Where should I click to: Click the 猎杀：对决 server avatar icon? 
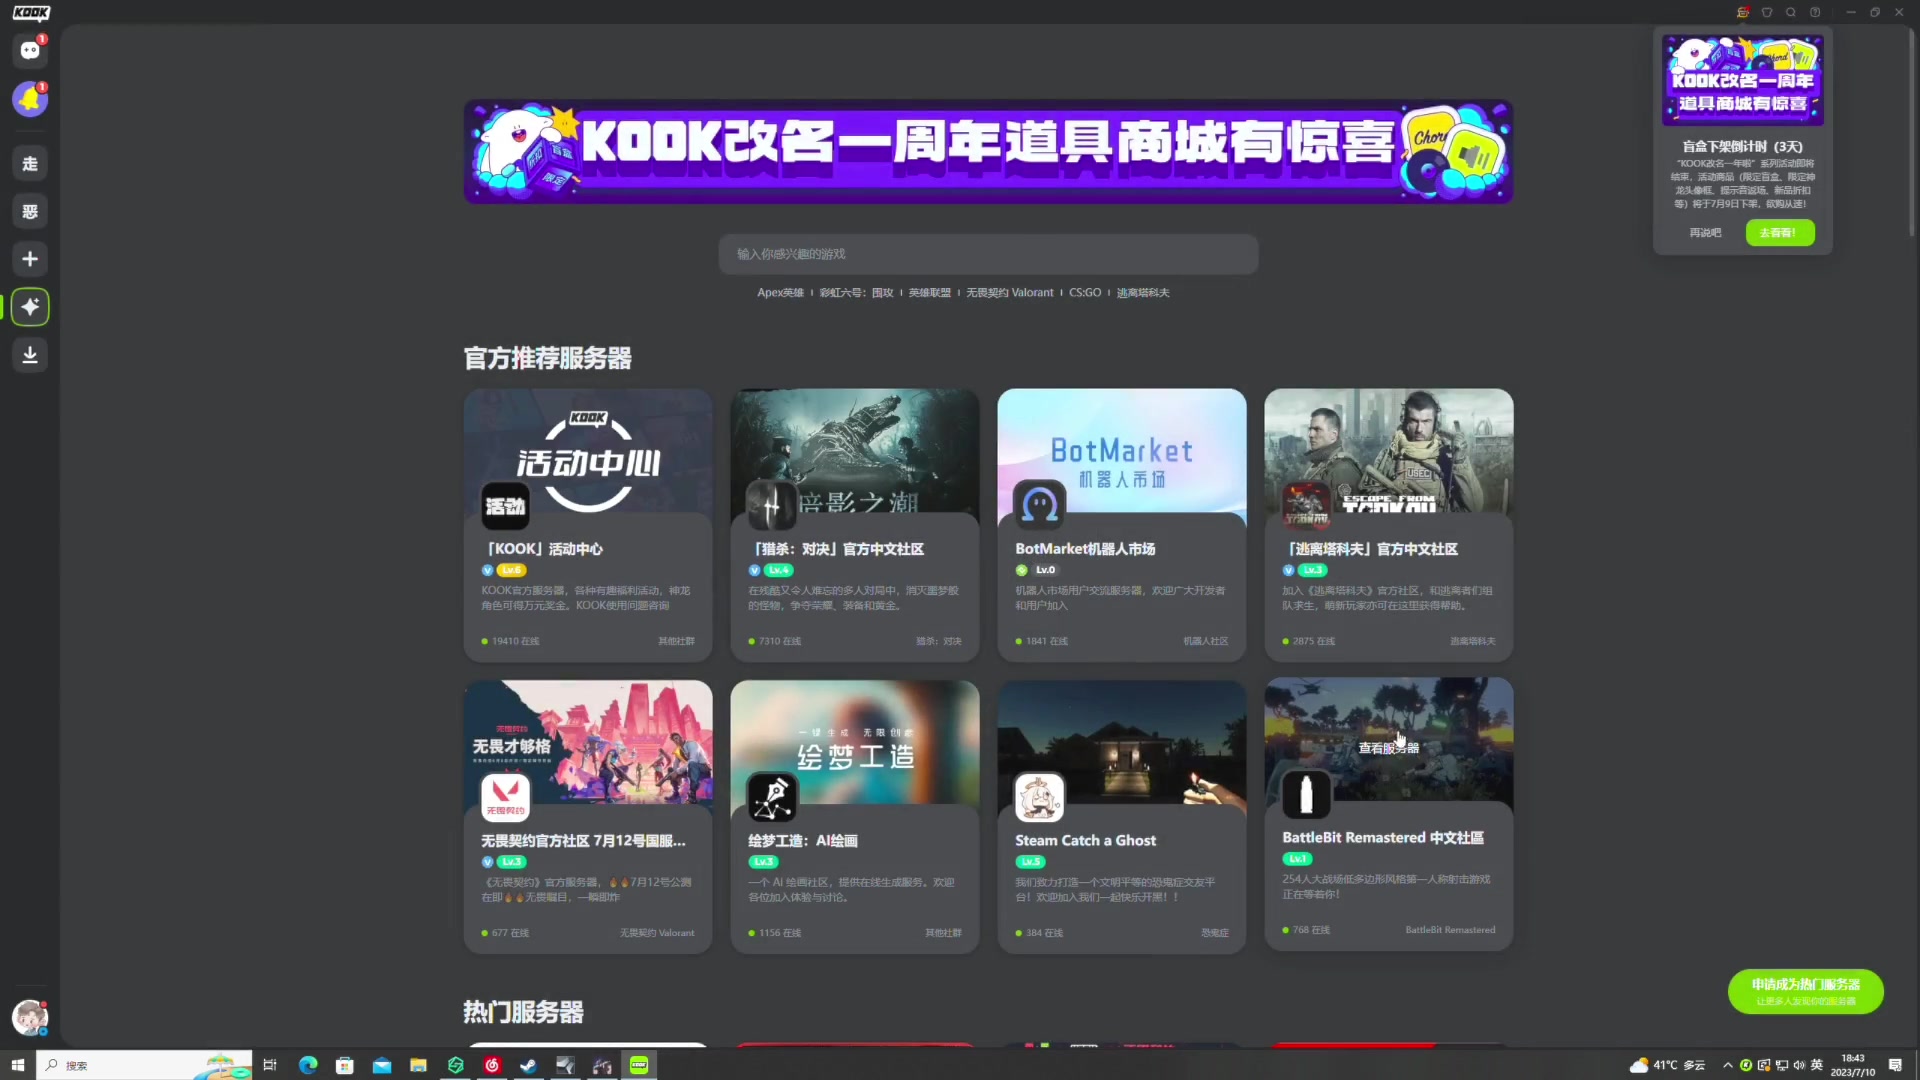[x=772, y=506]
